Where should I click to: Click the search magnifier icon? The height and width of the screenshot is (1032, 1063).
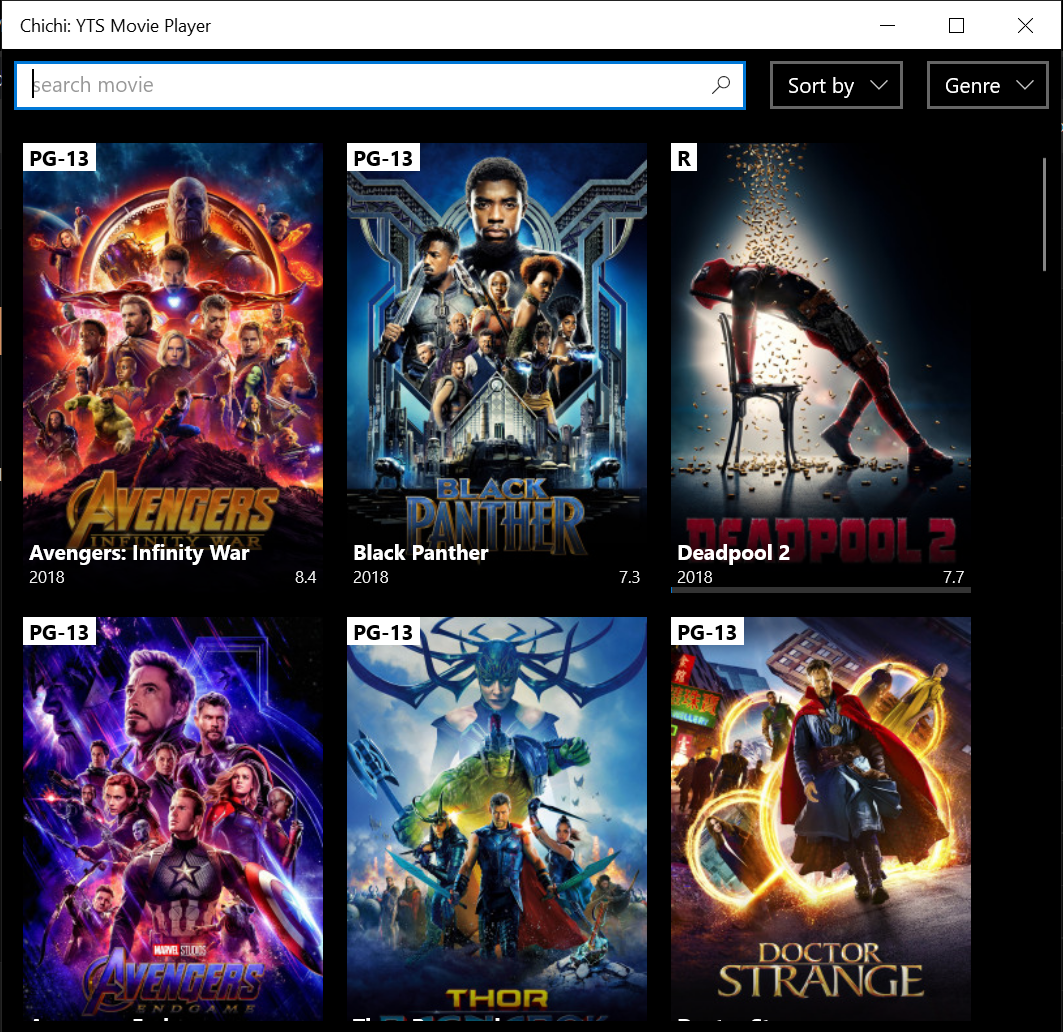point(721,85)
